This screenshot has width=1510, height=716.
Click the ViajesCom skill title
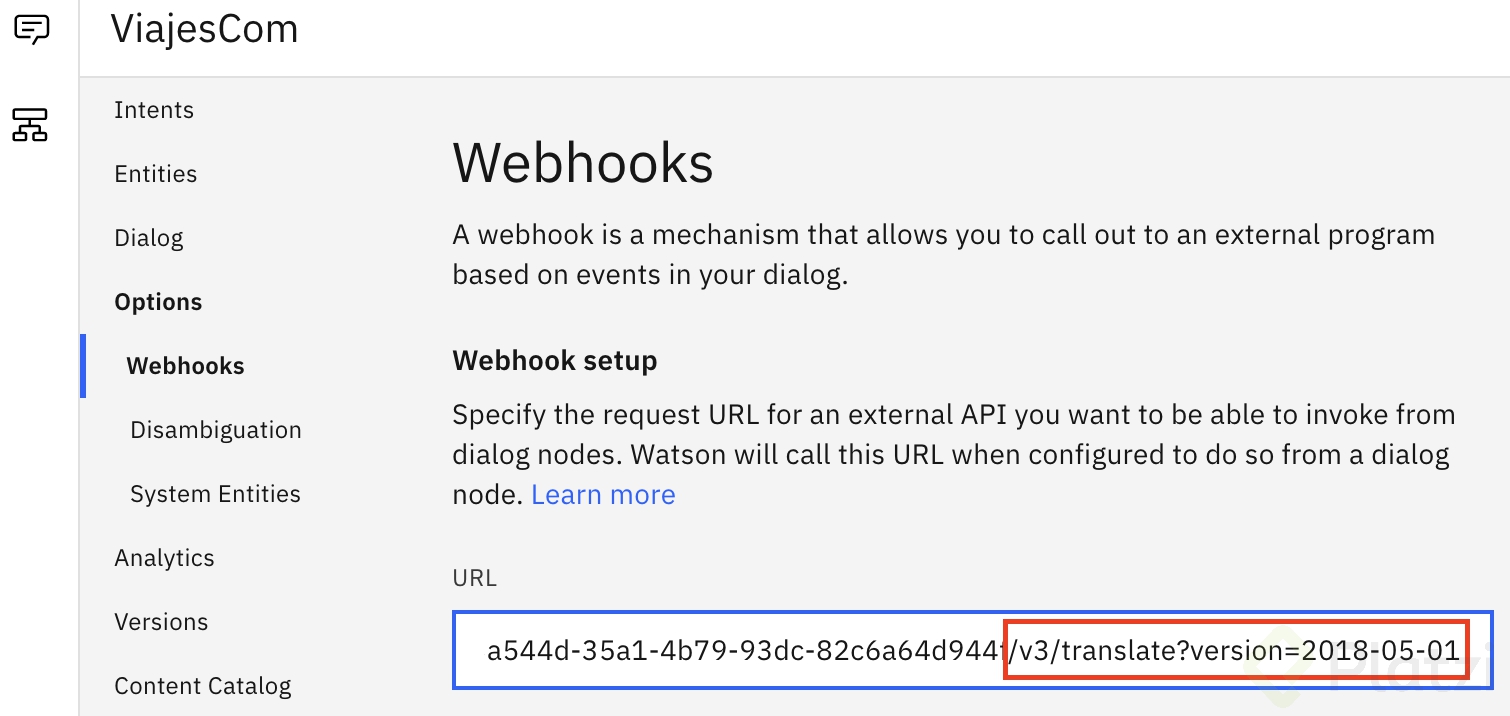coord(204,29)
